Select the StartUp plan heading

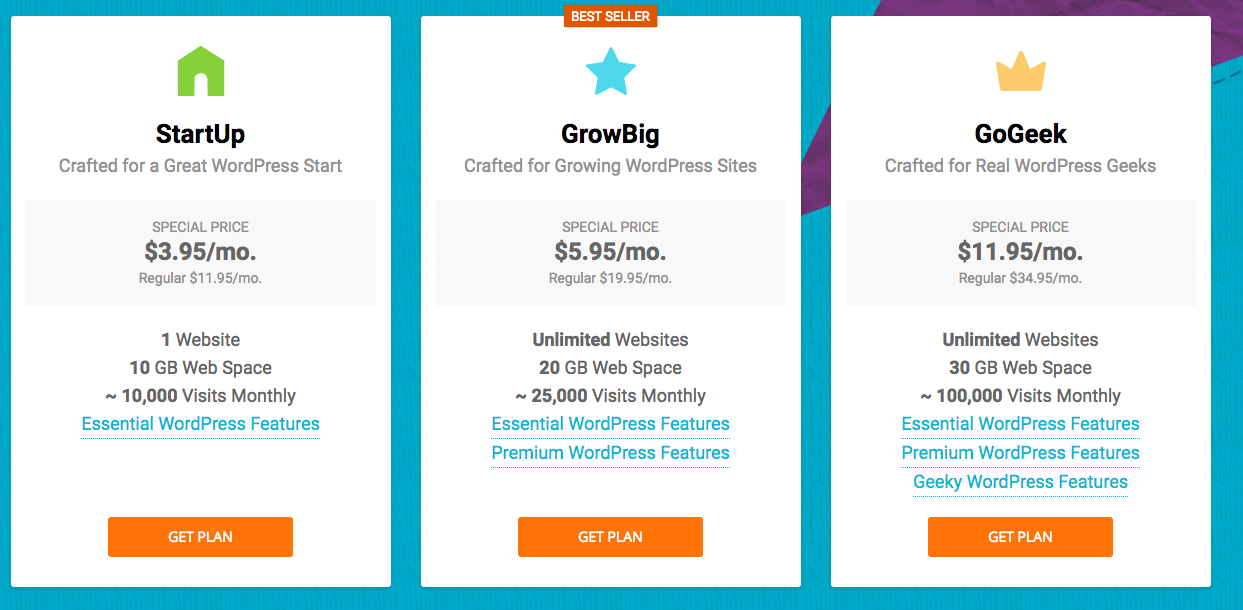201,134
